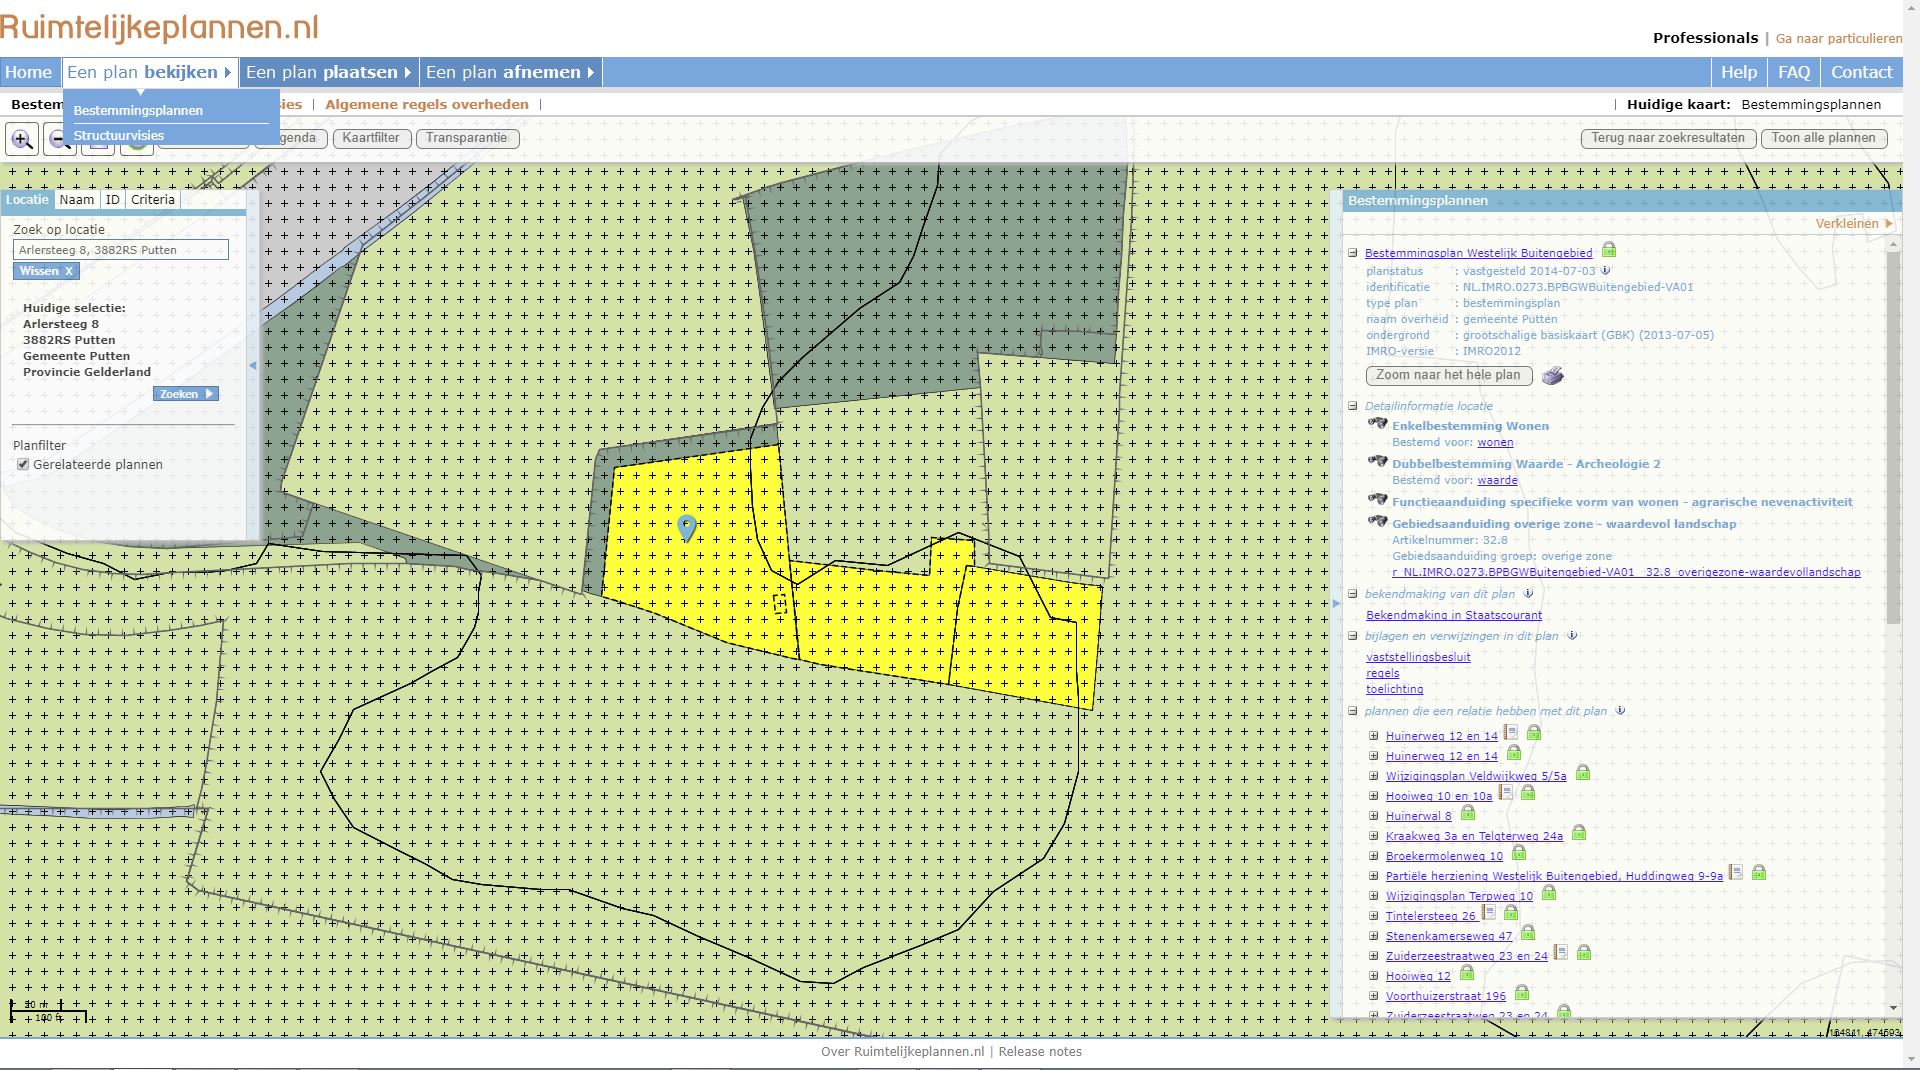Expand the Huinerwal 8 tree entry
1920x1070 pixels.
coord(1374,814)
